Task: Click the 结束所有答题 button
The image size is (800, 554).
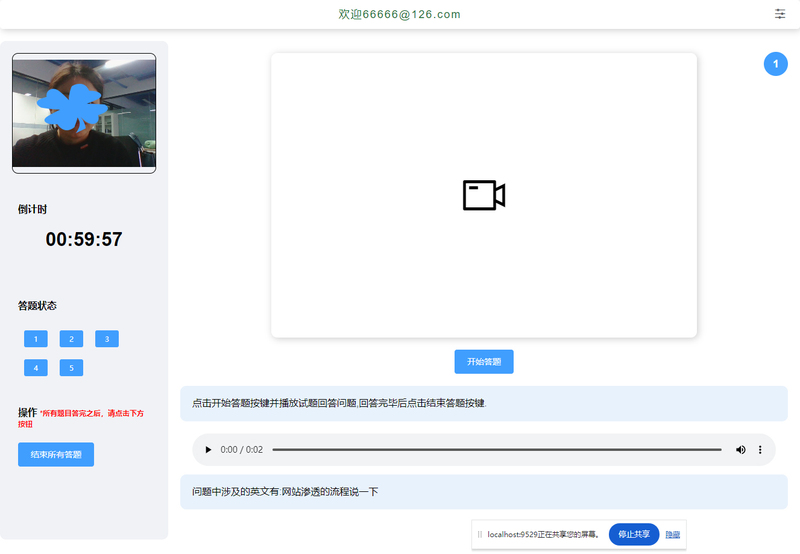Action: pyautogui.click(x=56, y=454)
